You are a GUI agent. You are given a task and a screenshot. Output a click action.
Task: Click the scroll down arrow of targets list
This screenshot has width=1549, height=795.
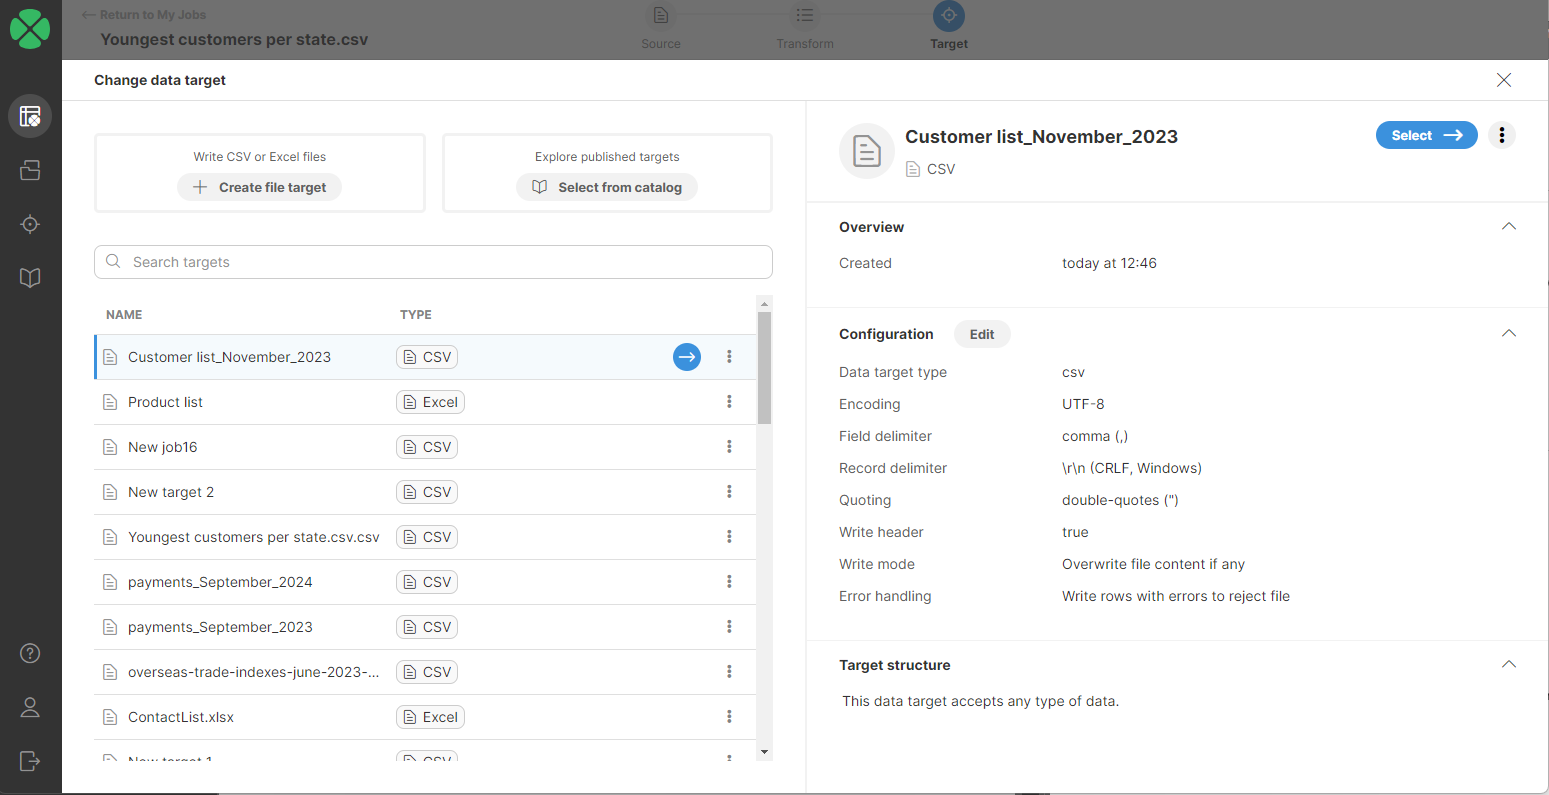click(764, 752)
